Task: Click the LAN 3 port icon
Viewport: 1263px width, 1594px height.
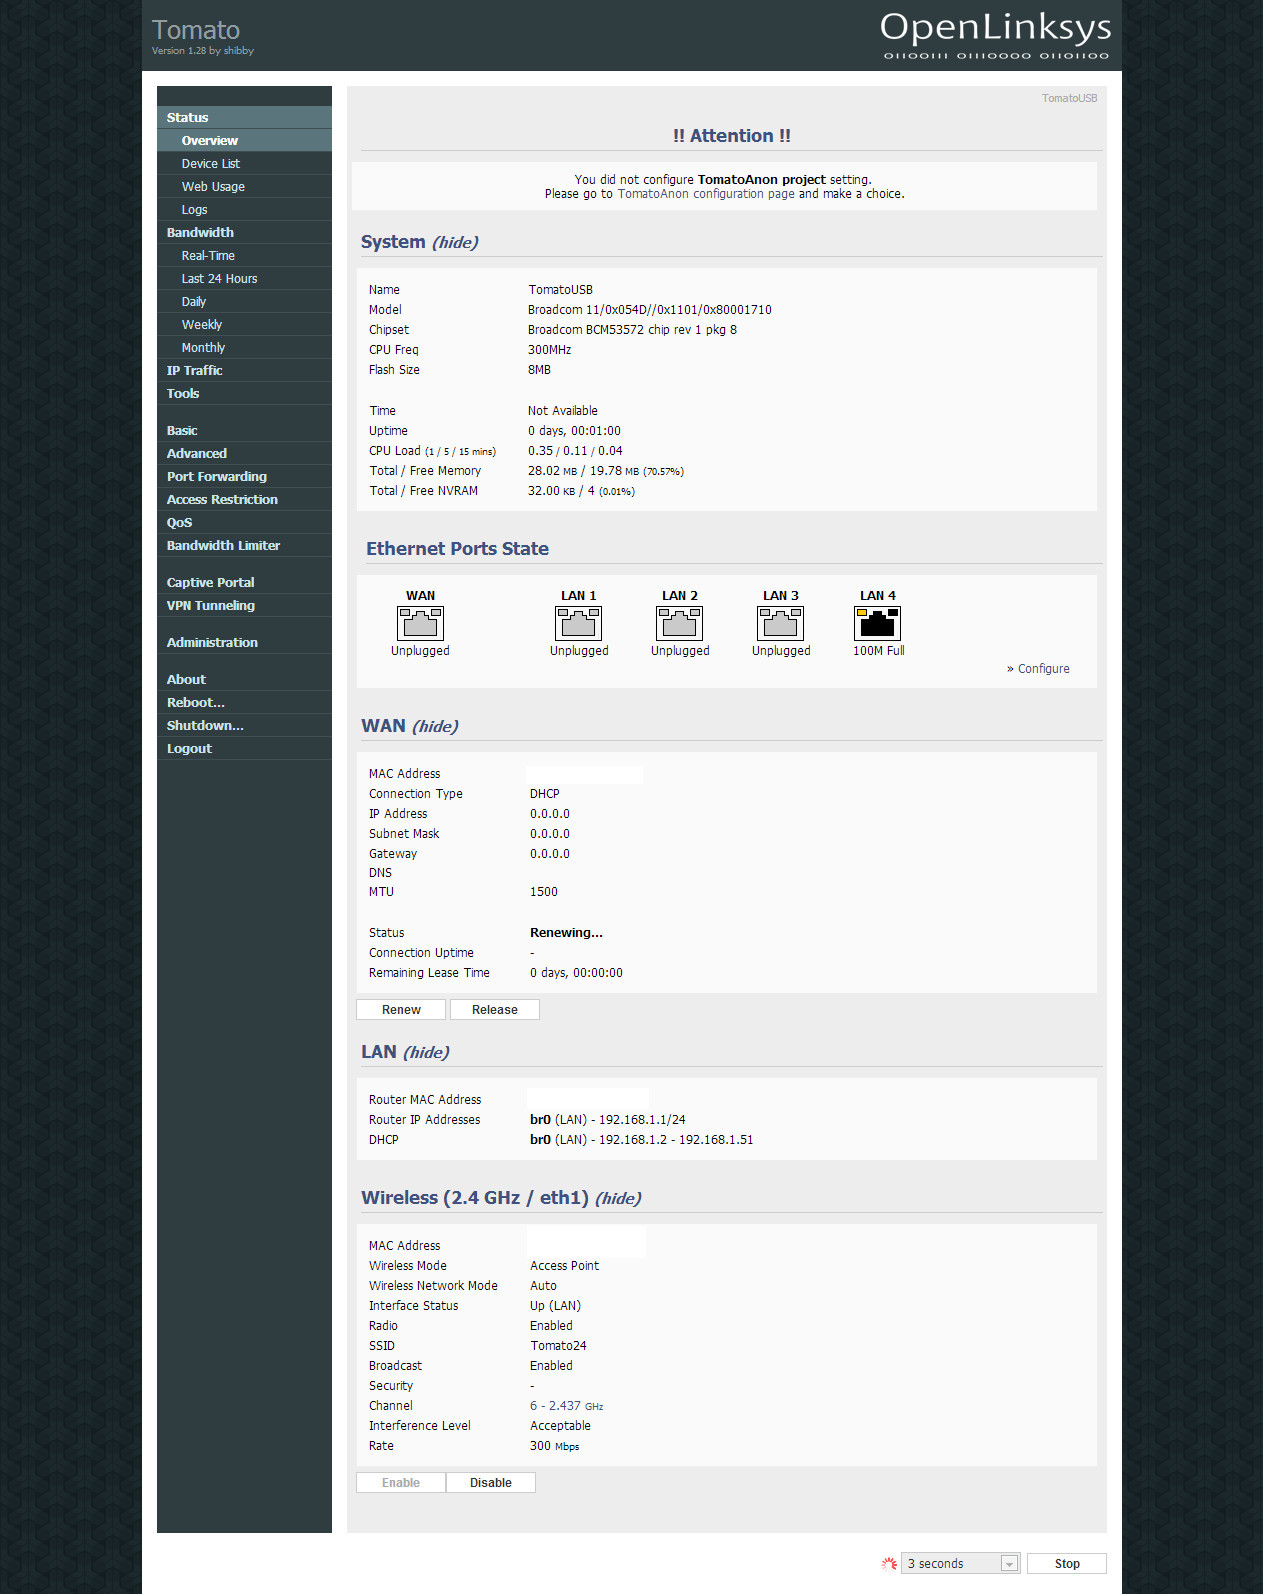Action: coord(780,623)
